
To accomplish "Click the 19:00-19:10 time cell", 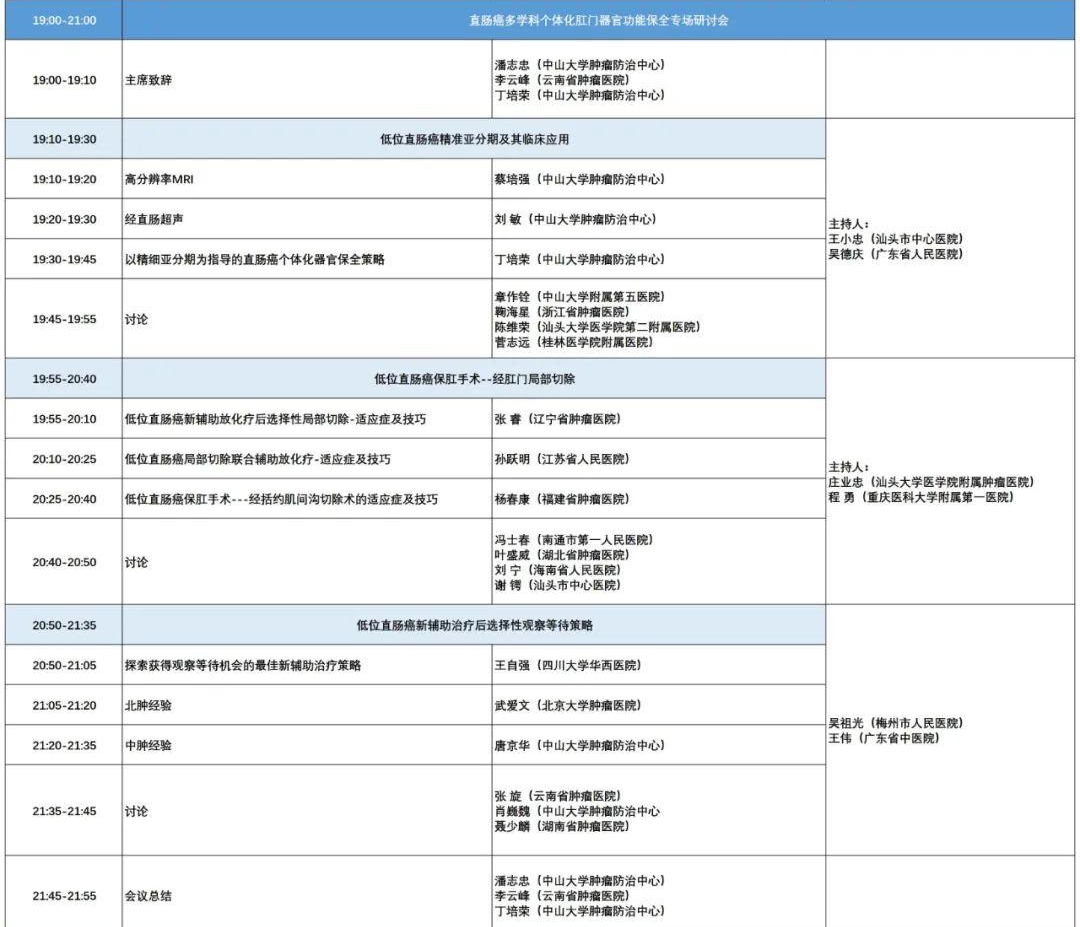I will pyautogui.click(x=64, y=80).
